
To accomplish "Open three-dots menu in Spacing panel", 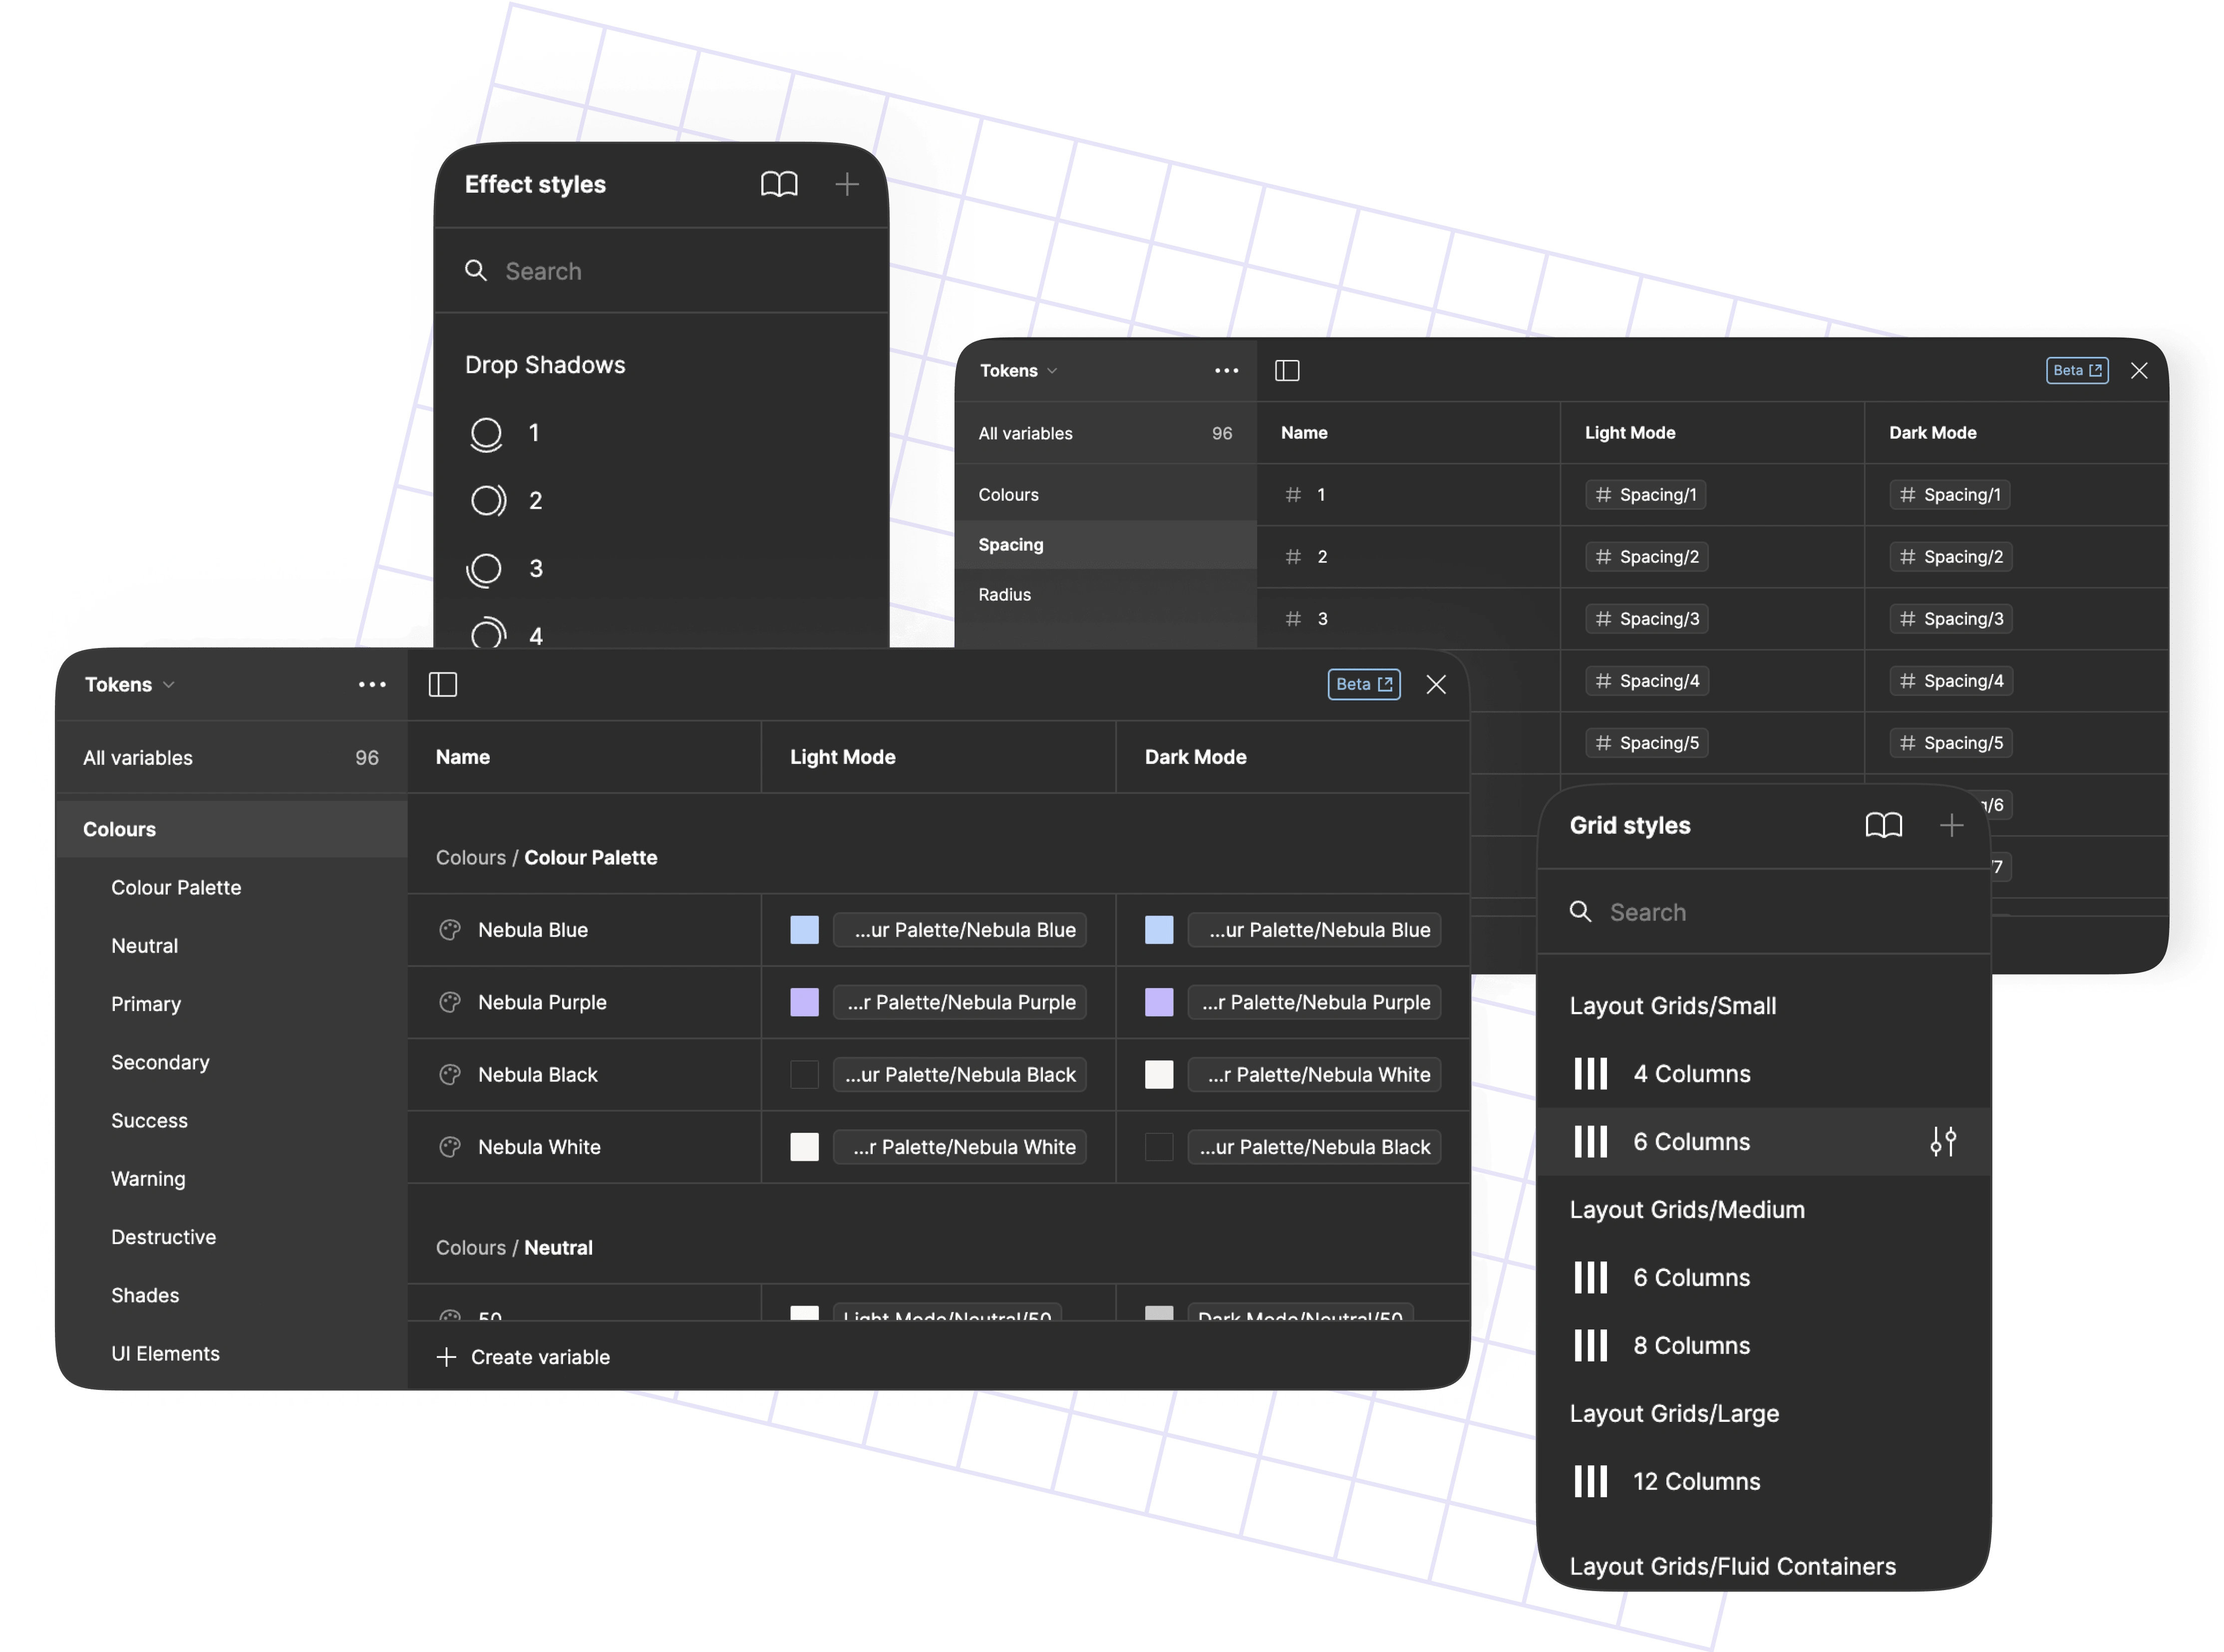I will (x=1226, y=371).
